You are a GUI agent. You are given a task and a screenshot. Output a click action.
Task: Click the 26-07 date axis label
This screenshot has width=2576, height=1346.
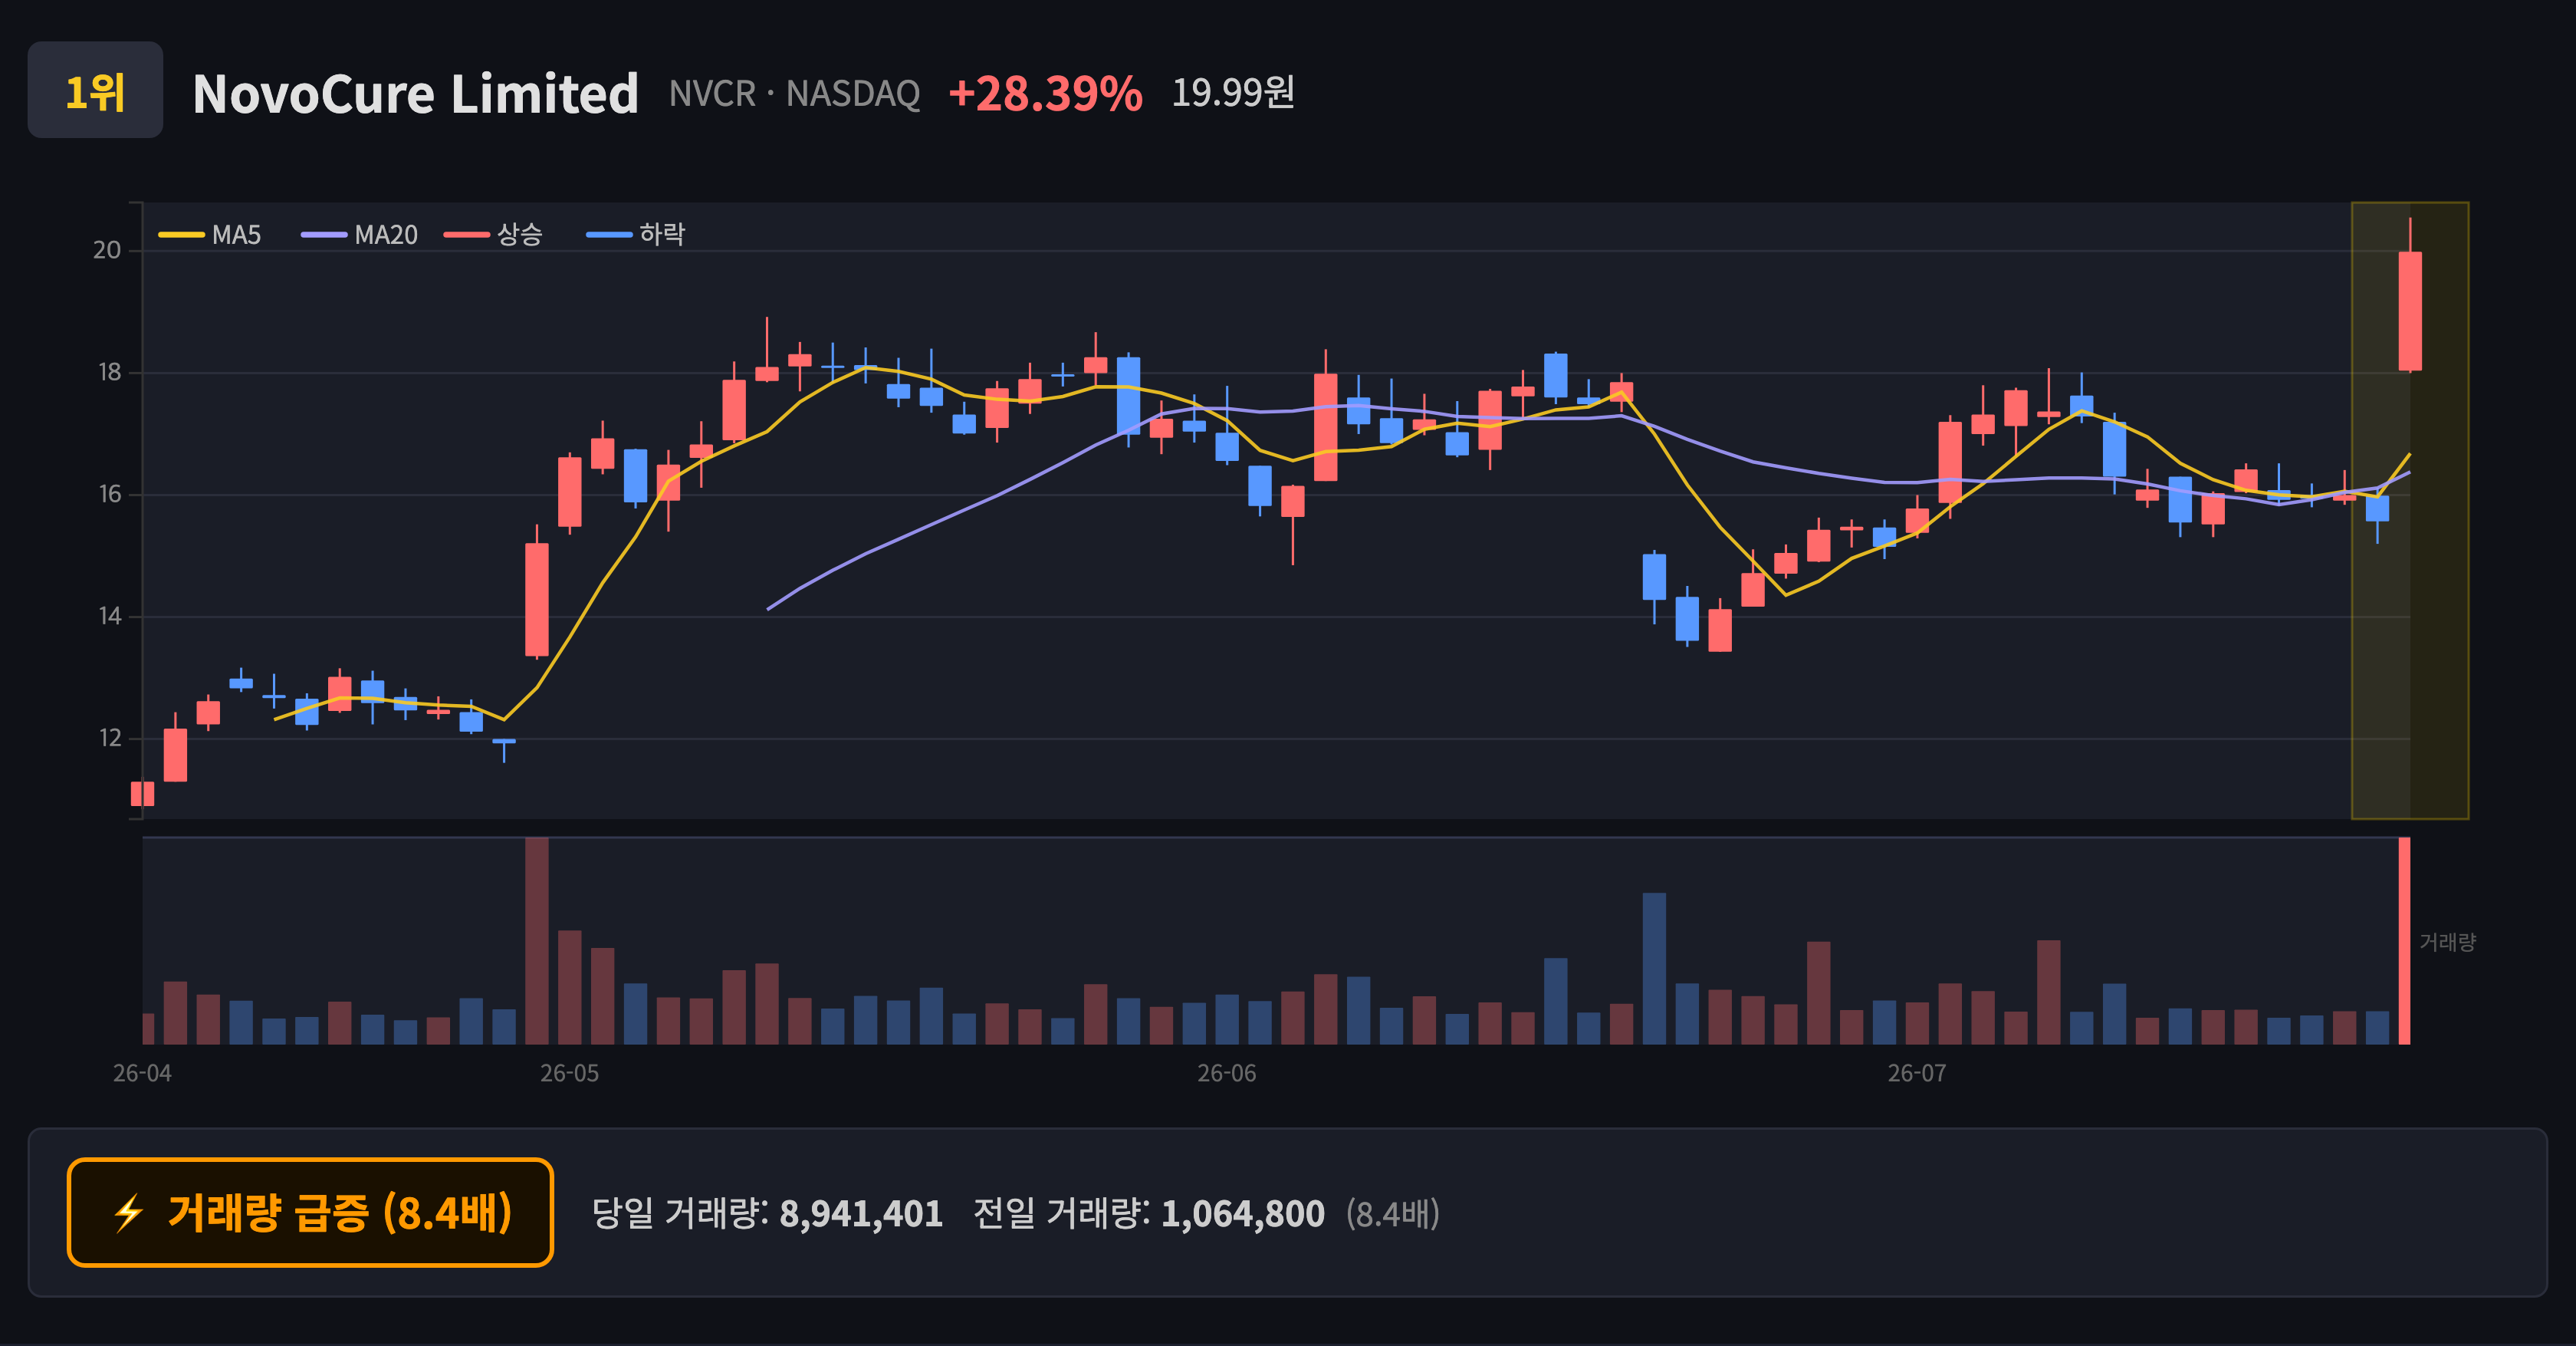click(x=1917, y=1073)
